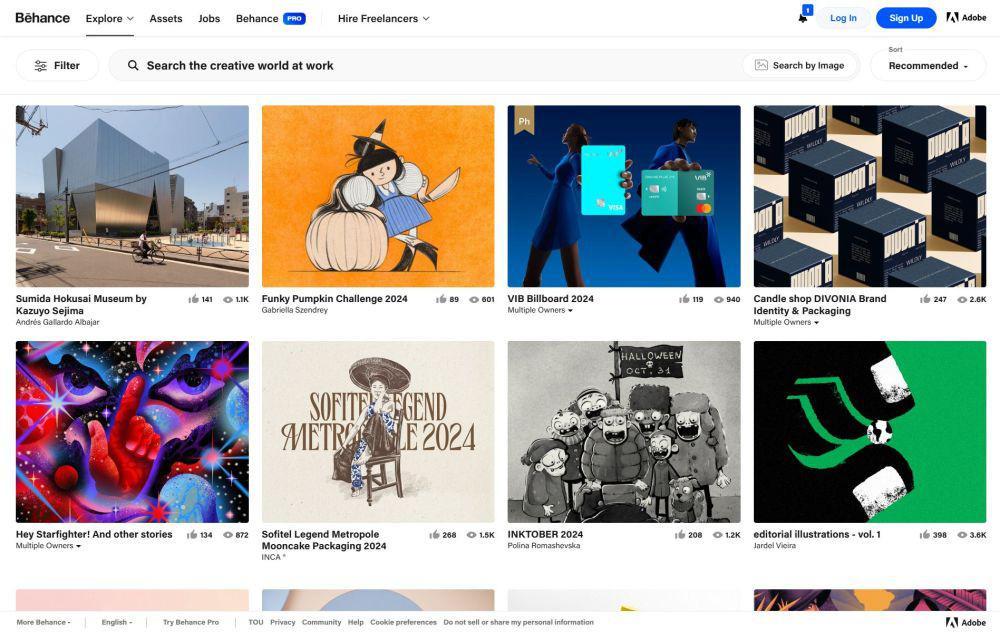Click the Behance logo
The width and height of the screenshot is (1000, 632).
point(43,18)
